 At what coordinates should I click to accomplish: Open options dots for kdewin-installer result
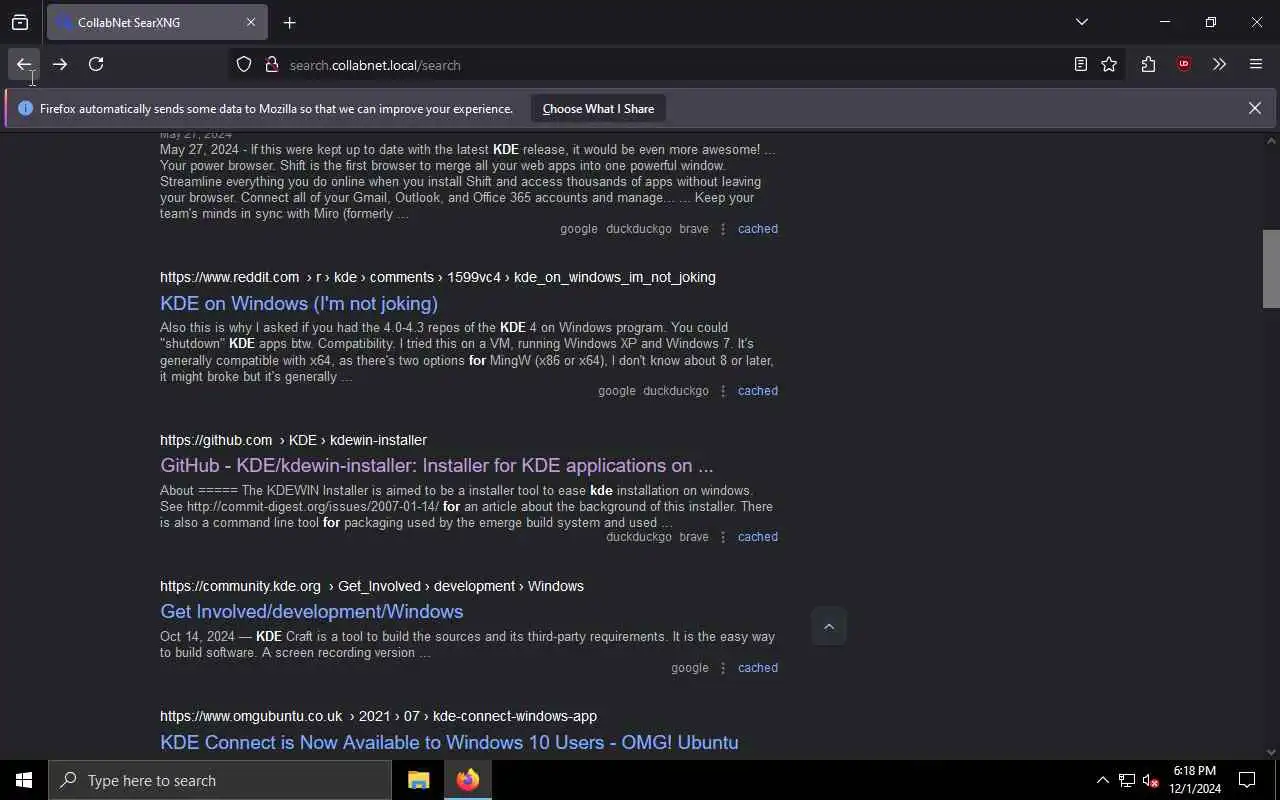(723, 537)
